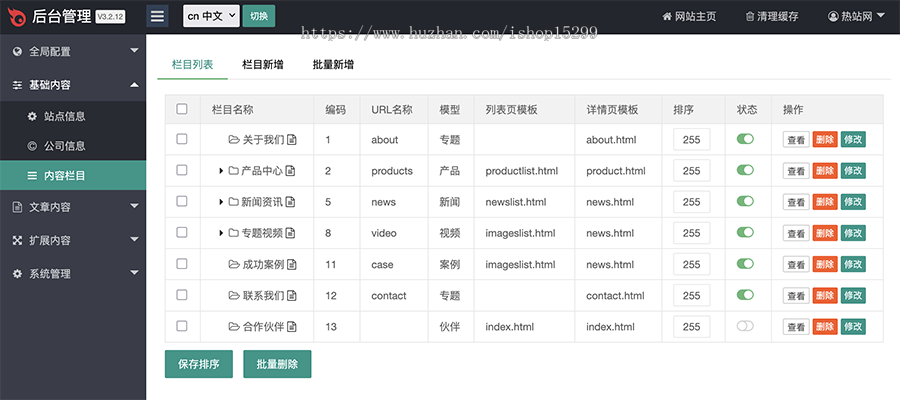This screenshot has width=900, height=400.
Task: Open the cn 中文 language dropdown
Action: coord(211,16)
